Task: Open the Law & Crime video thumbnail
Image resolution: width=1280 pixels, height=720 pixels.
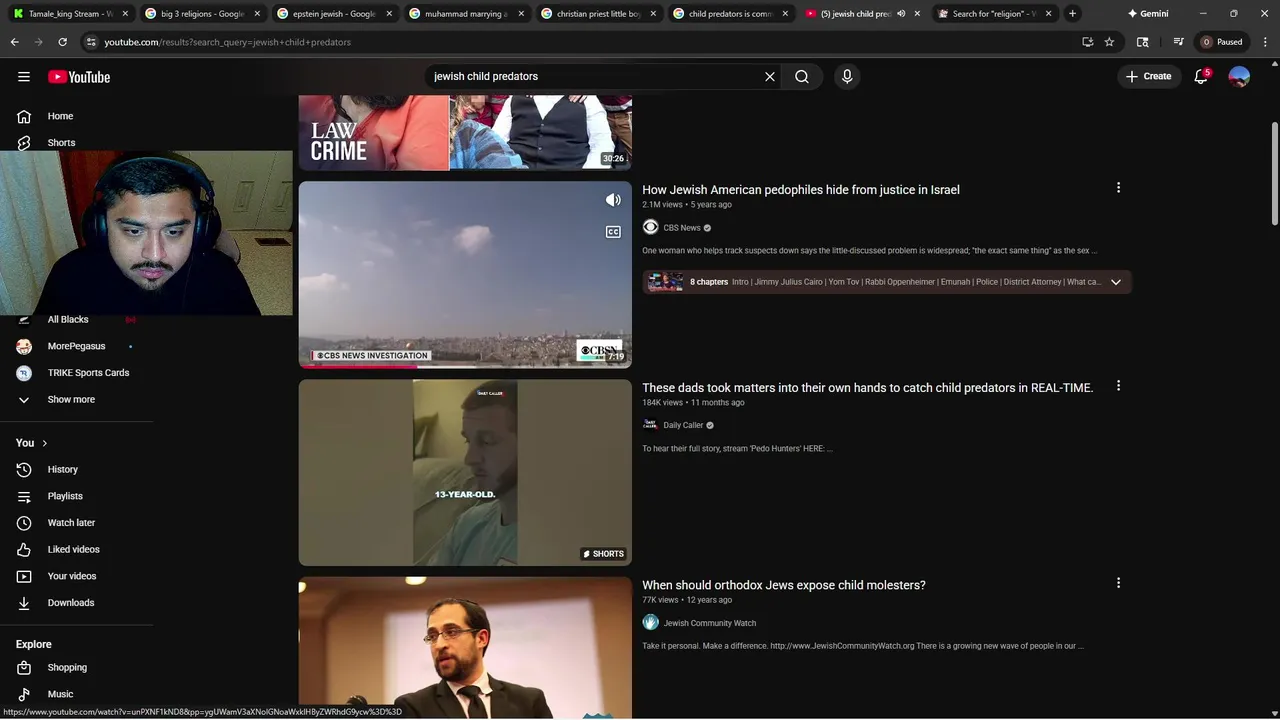Action: click(x=465, y=132)
